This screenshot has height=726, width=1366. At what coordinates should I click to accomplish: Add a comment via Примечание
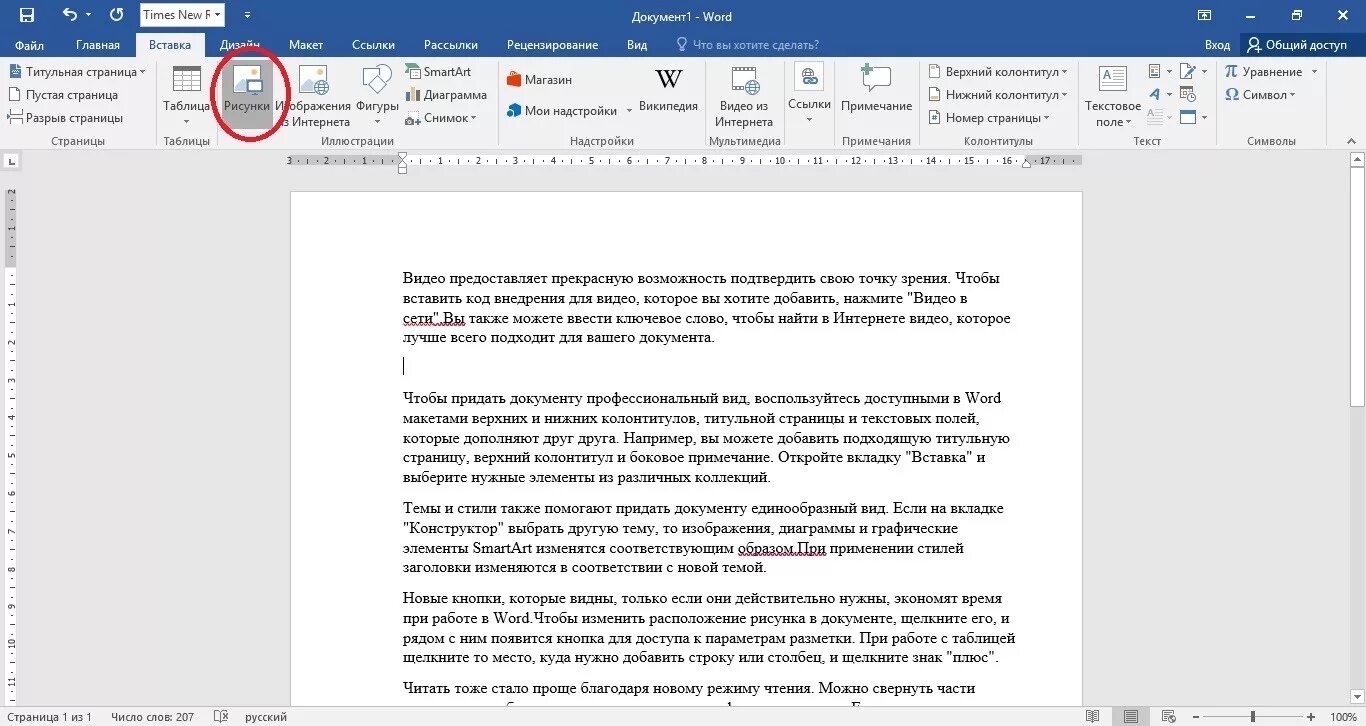876,90
